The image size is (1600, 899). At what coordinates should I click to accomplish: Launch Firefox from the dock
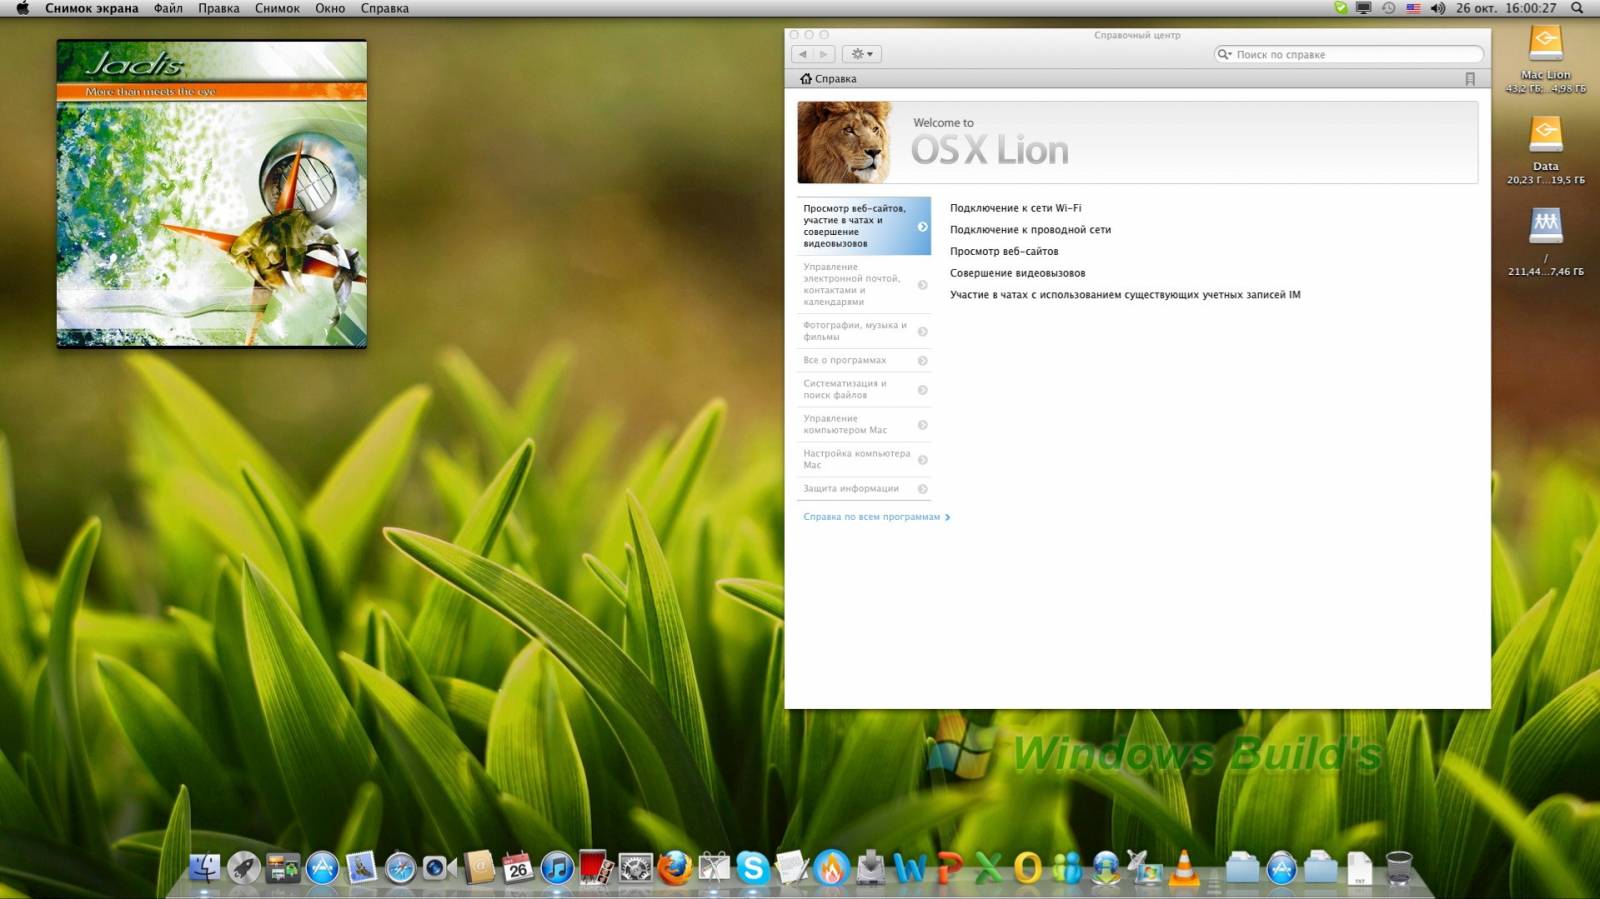[675, 867]
